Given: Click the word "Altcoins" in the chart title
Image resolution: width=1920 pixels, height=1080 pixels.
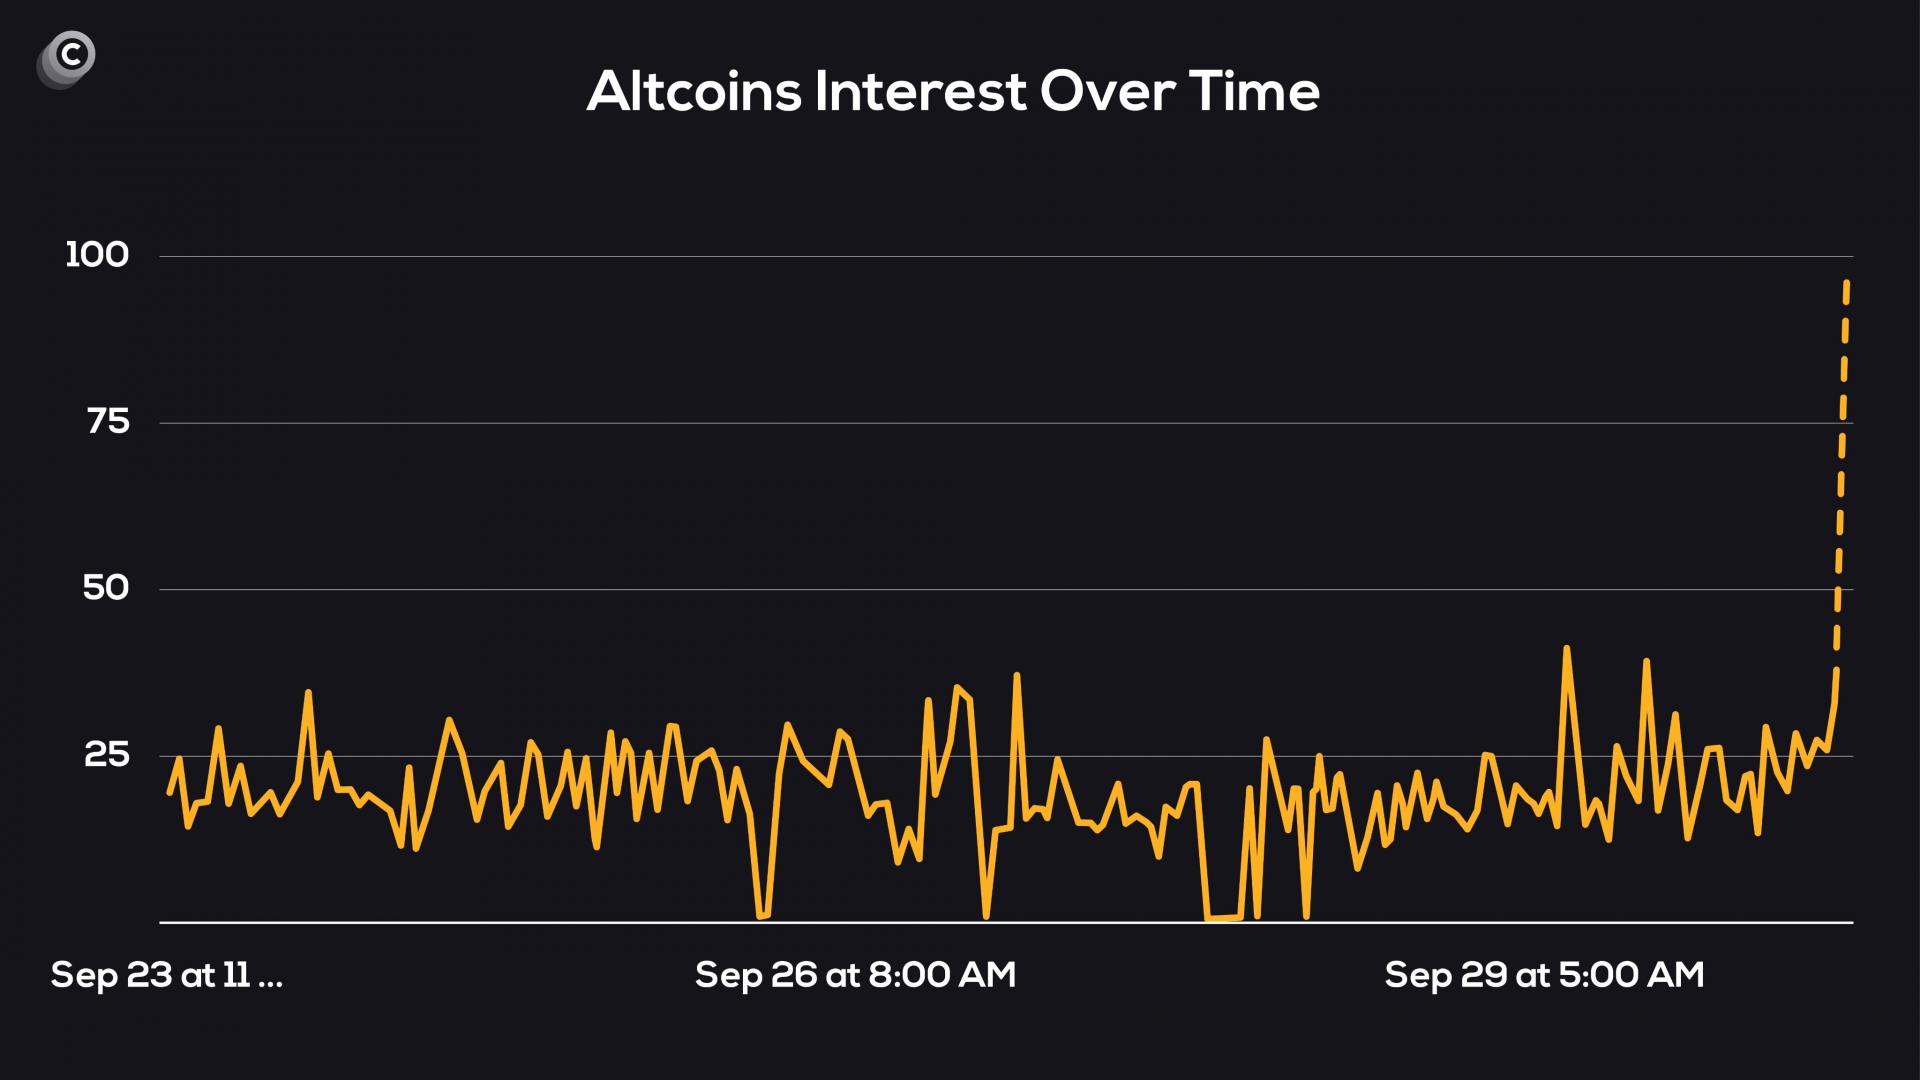Looking at the screenshot, I should (694, 92).
